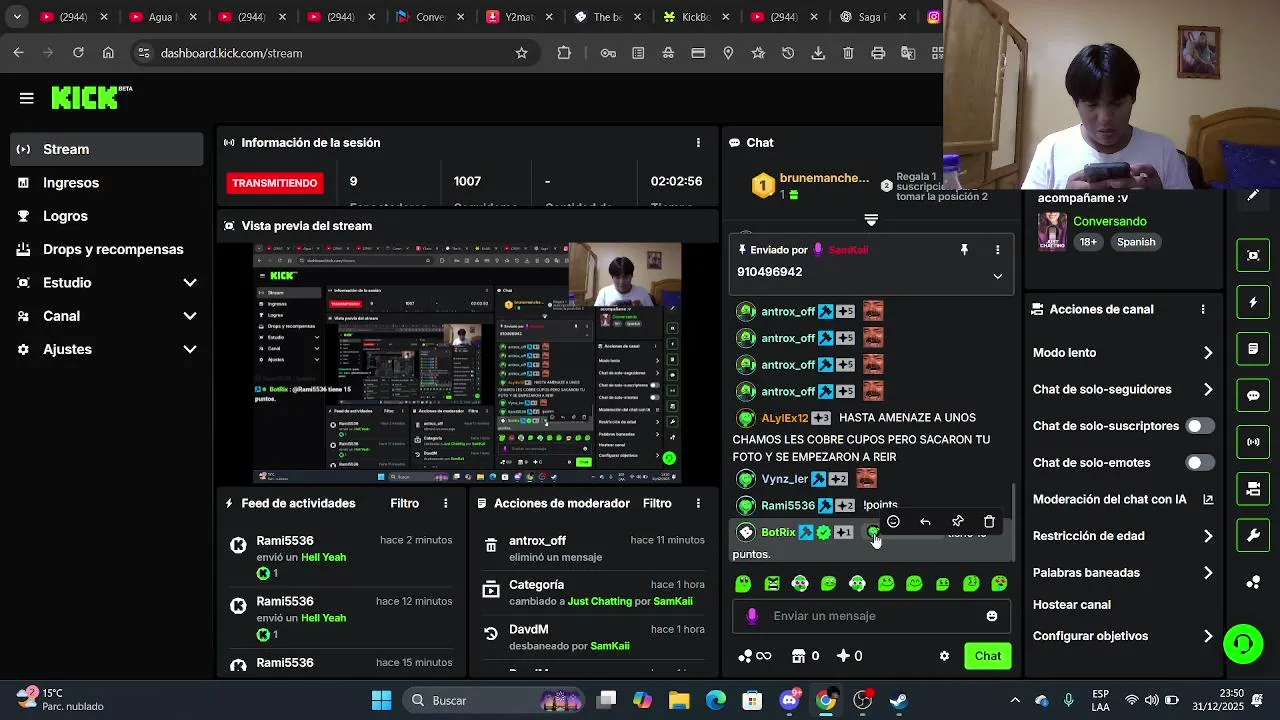This screenshot has width=1280, height=720.
Task: Open the Just Chatting category link
Action: (600, 601)
